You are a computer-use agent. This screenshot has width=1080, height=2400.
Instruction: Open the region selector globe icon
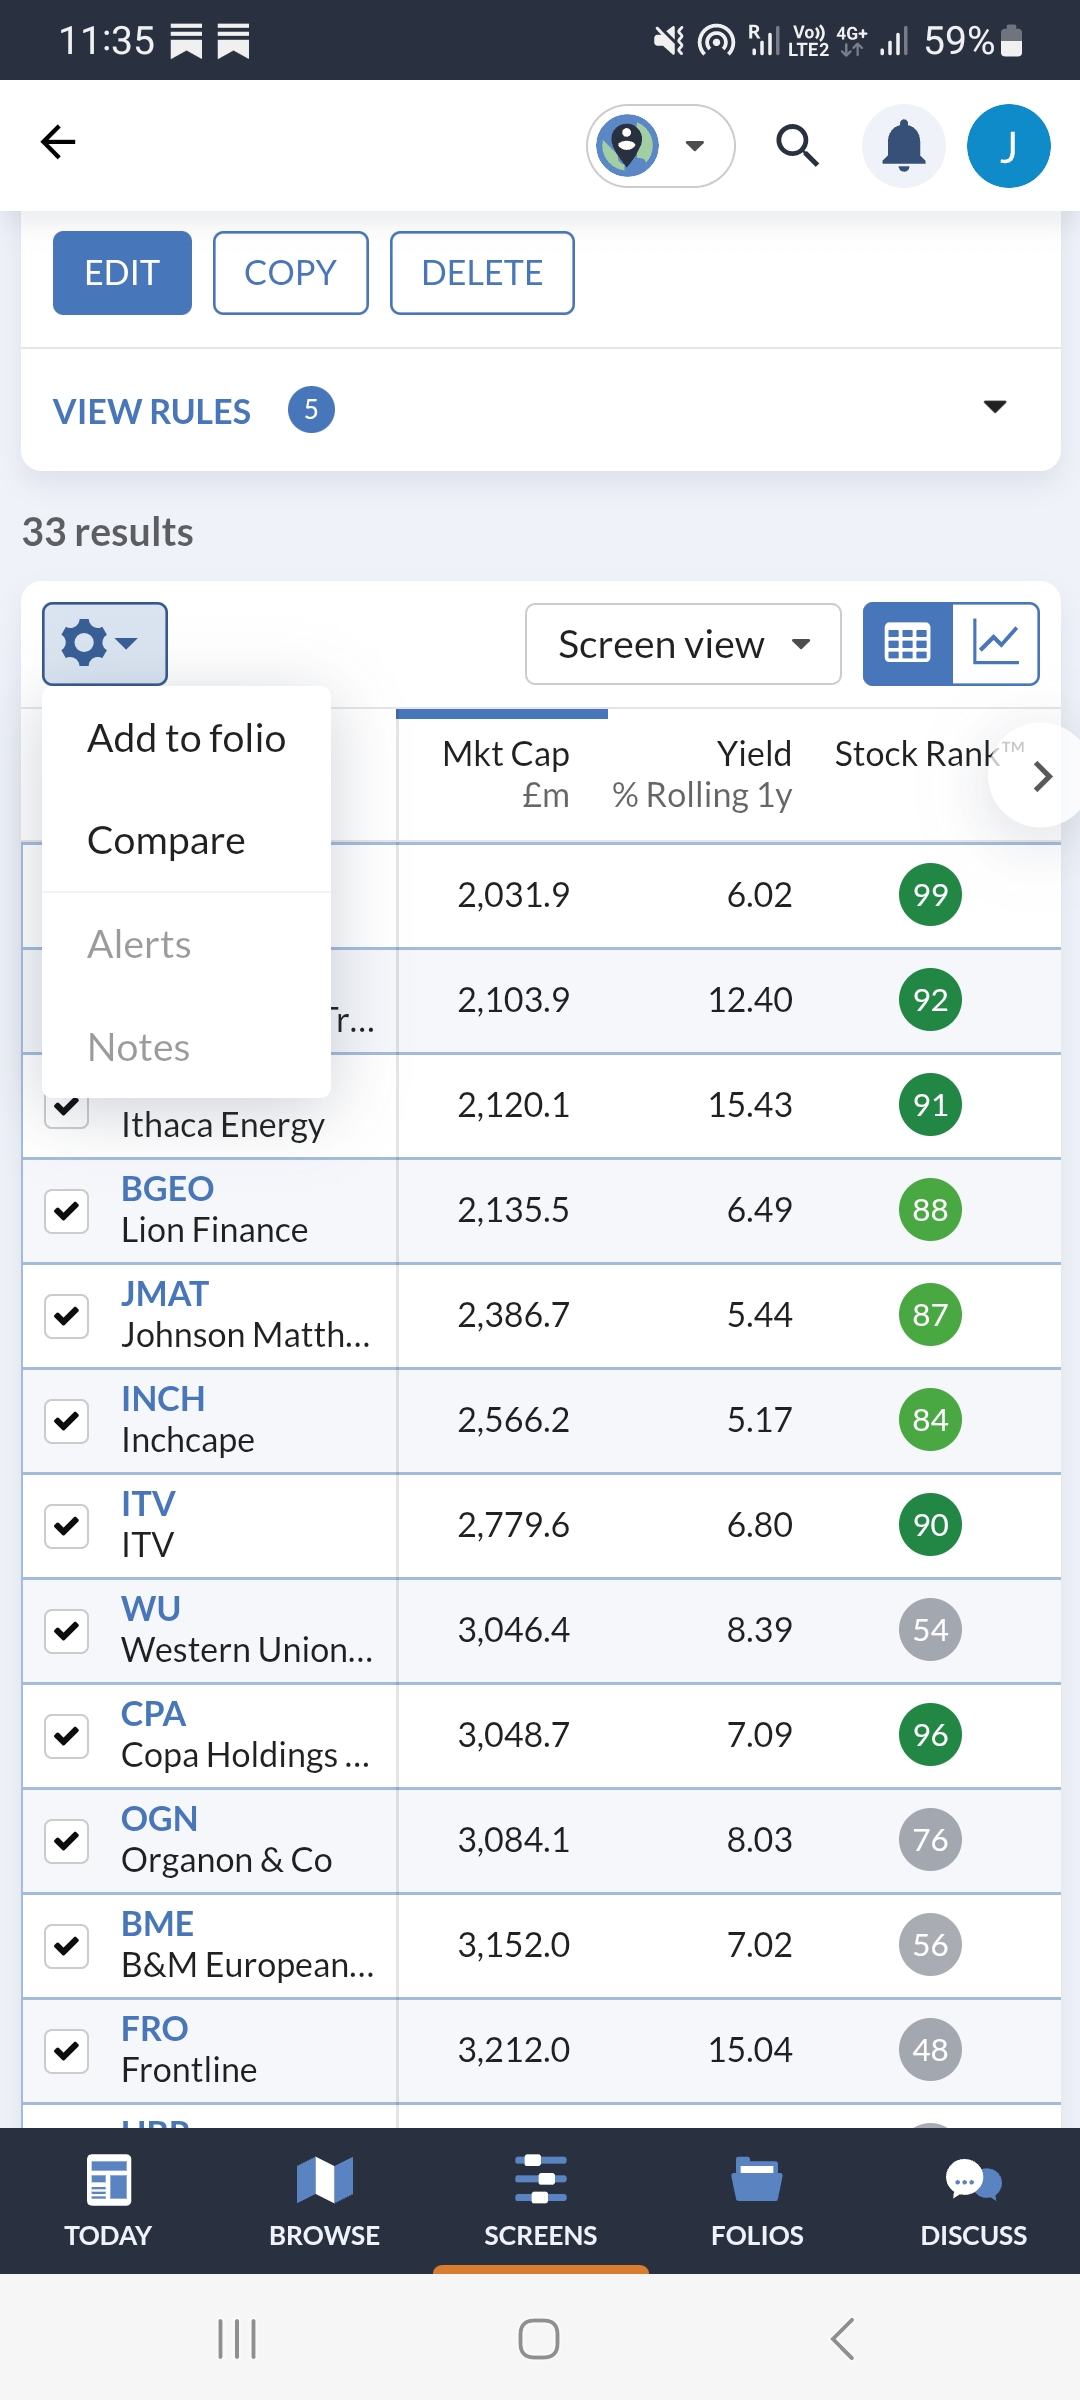pyautogui.click(x=660, y=146)
